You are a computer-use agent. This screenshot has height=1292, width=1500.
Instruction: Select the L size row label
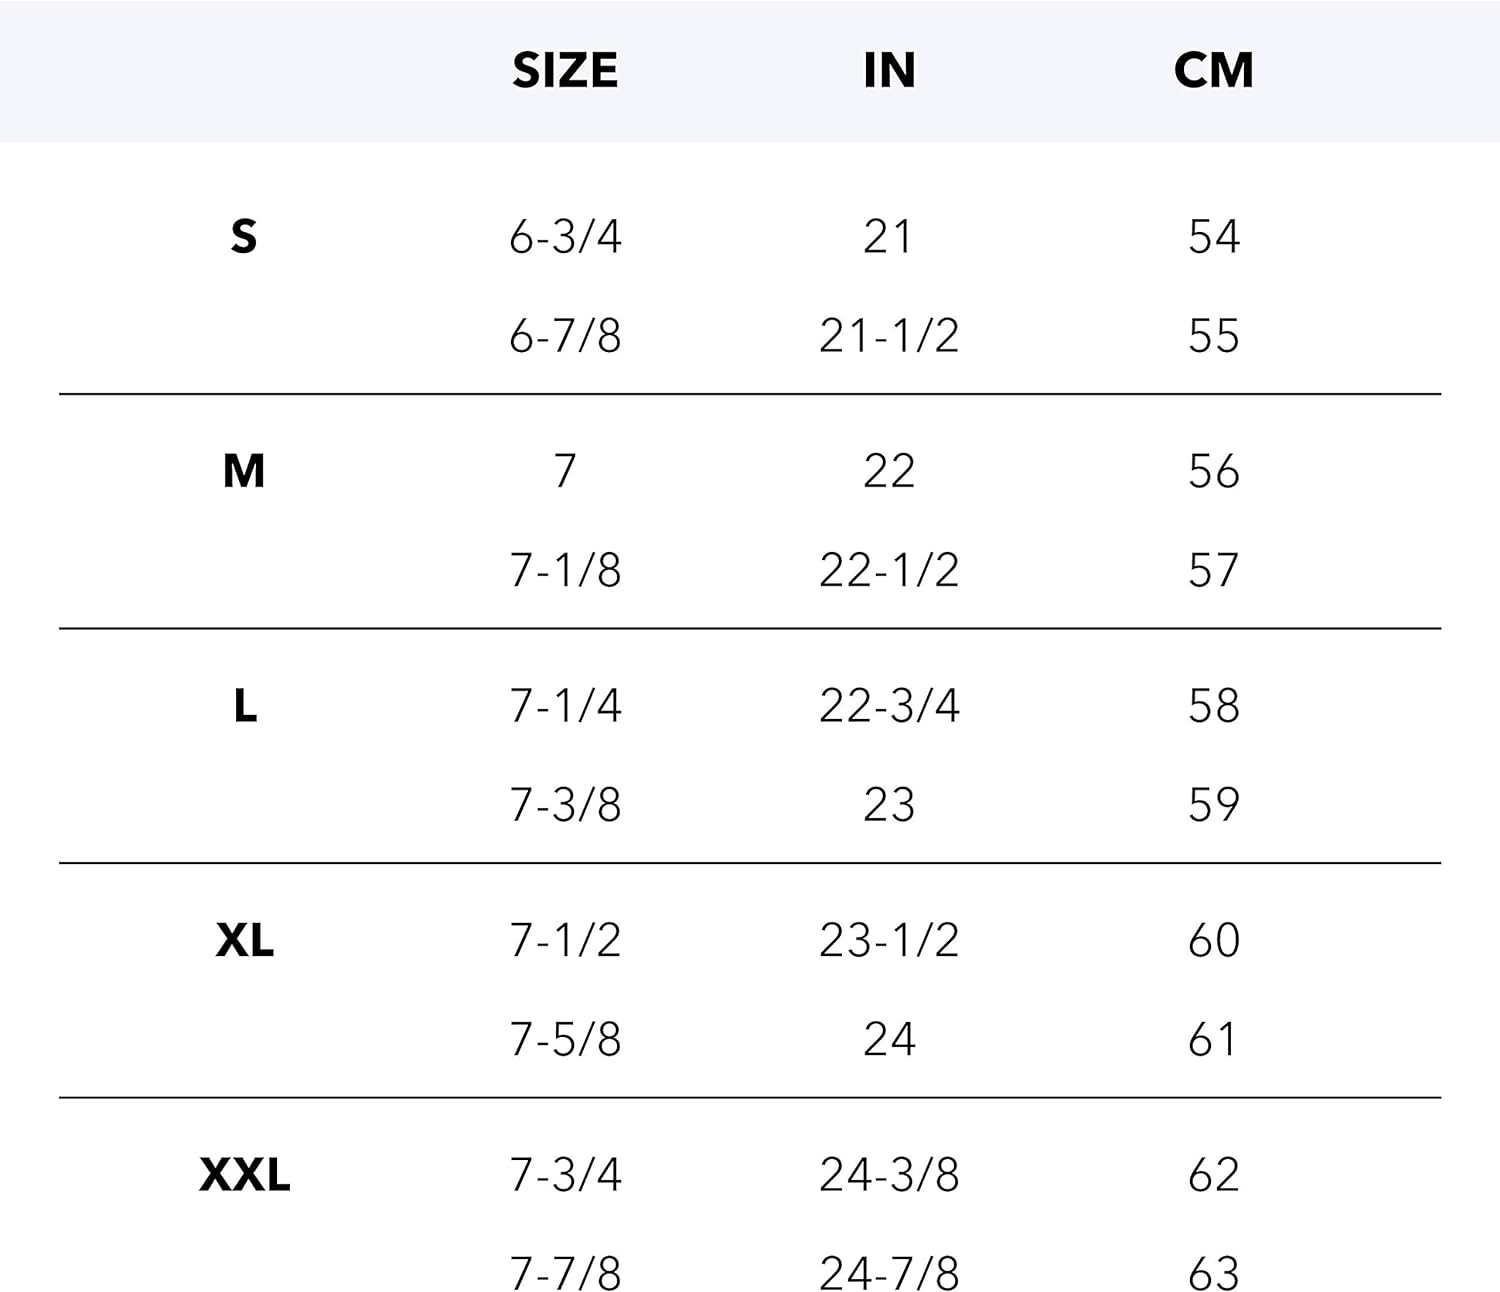245,706
